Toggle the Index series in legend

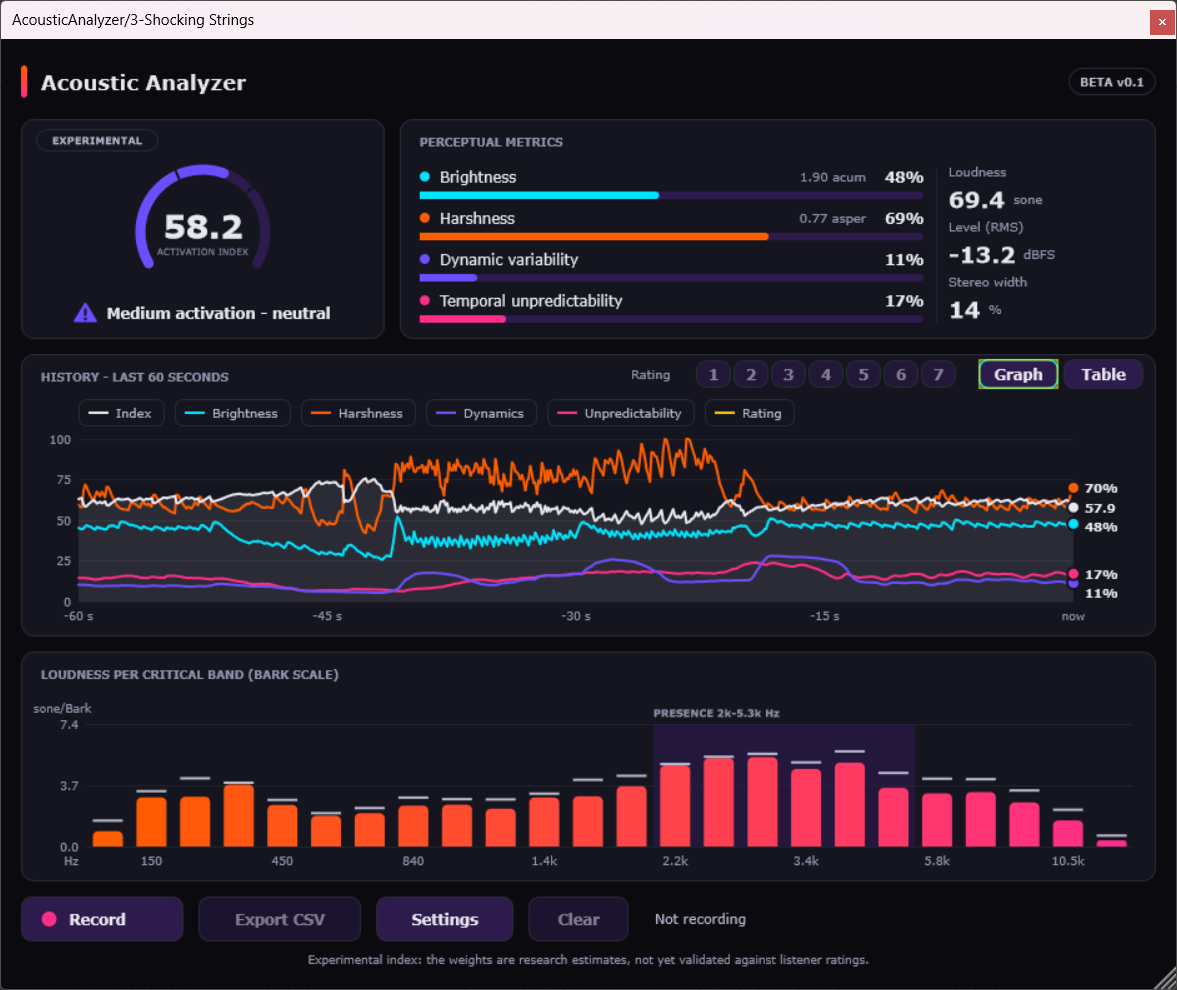coord(121,413)
